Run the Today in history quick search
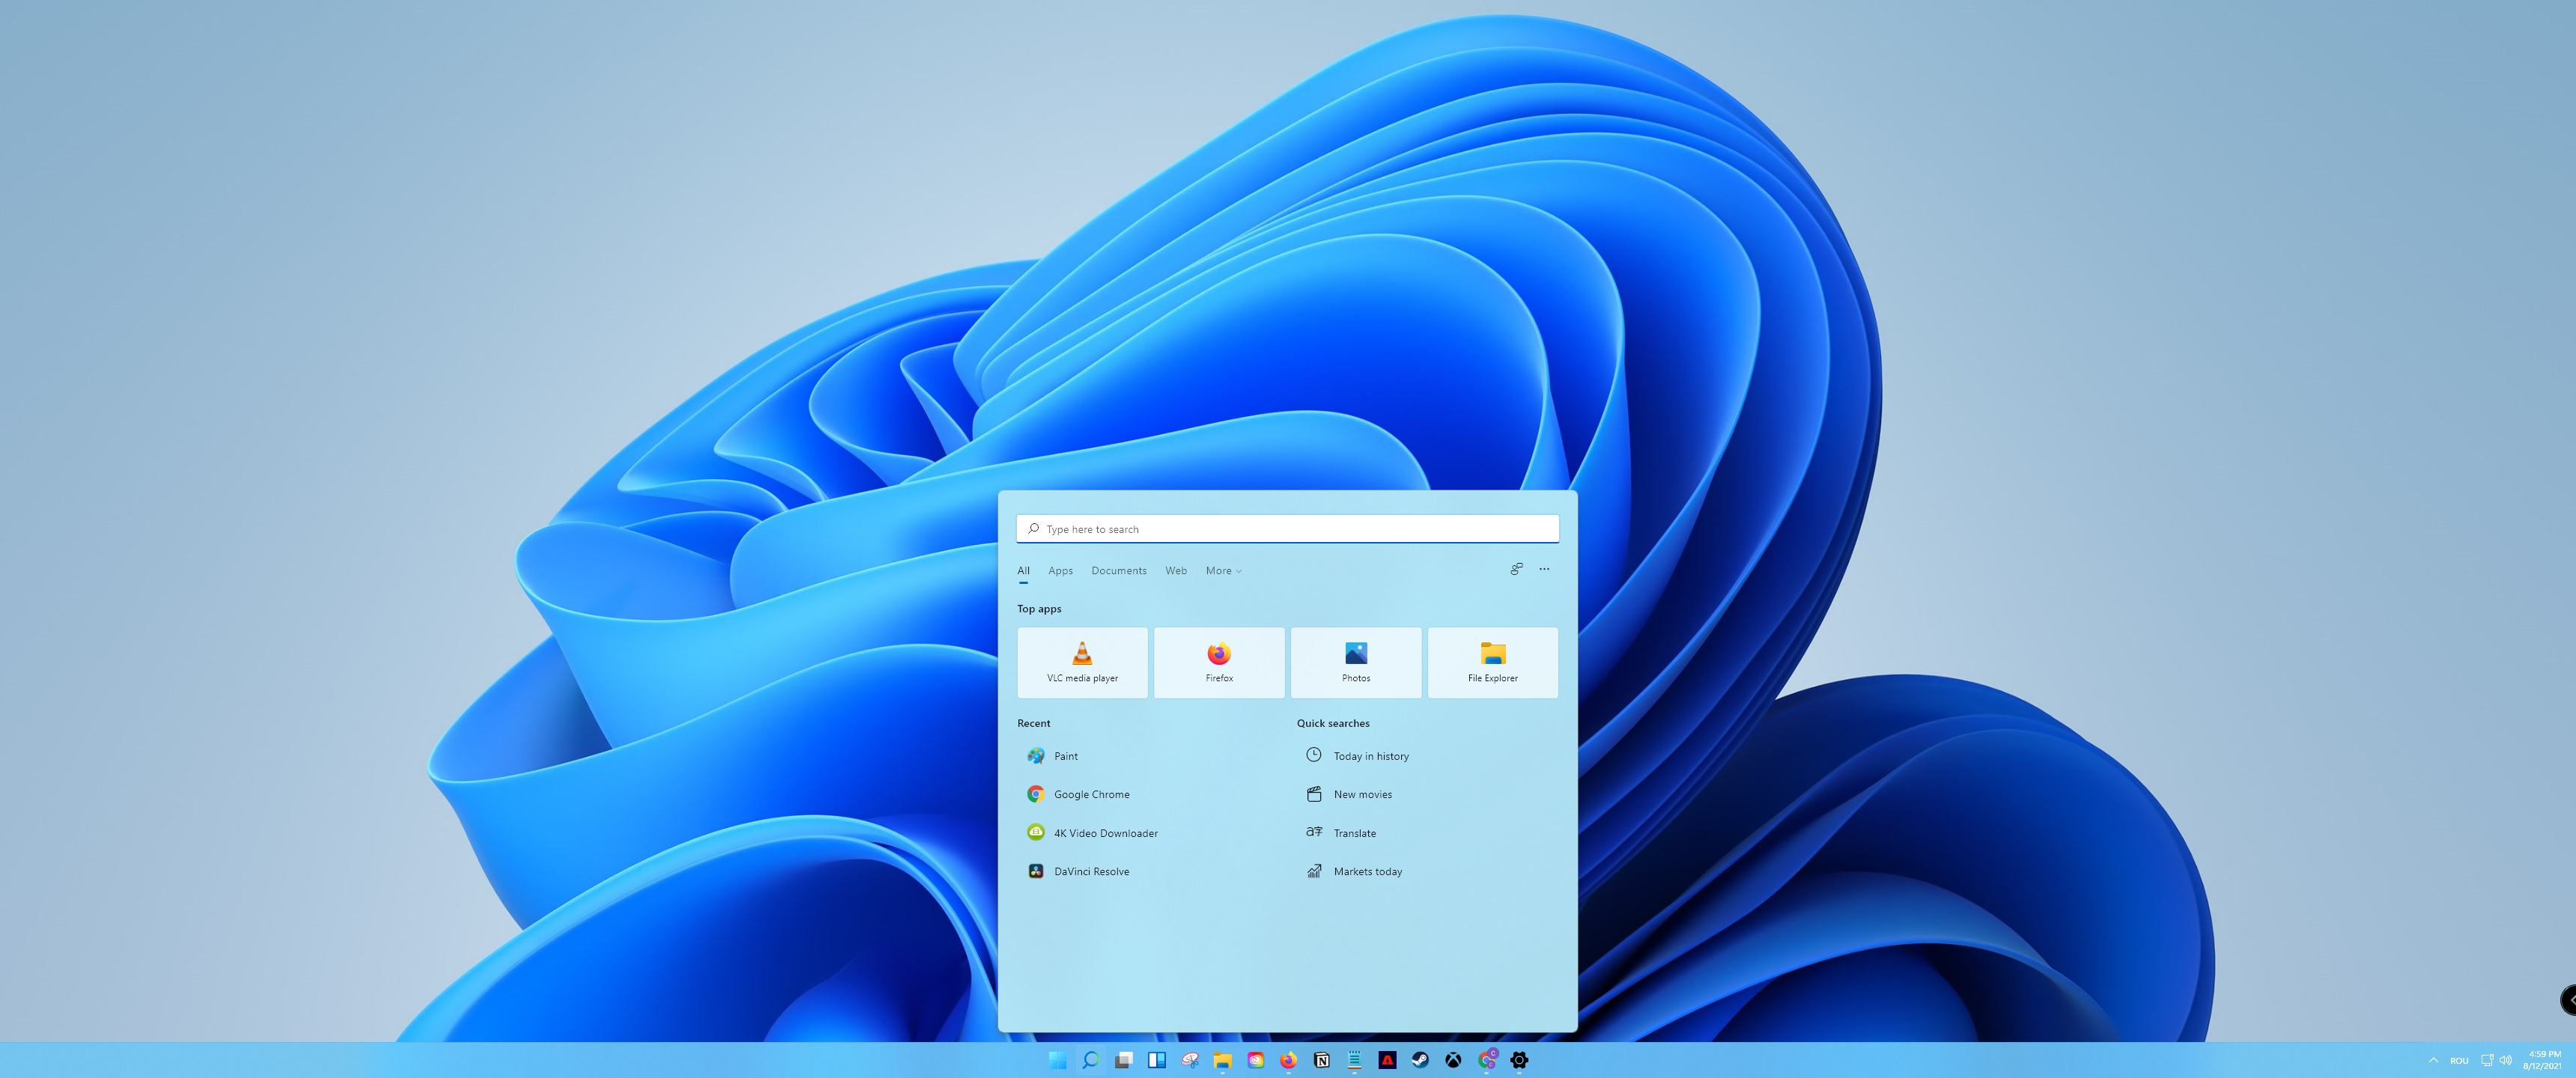2576x1078 pixels. tap(1370, 756)
